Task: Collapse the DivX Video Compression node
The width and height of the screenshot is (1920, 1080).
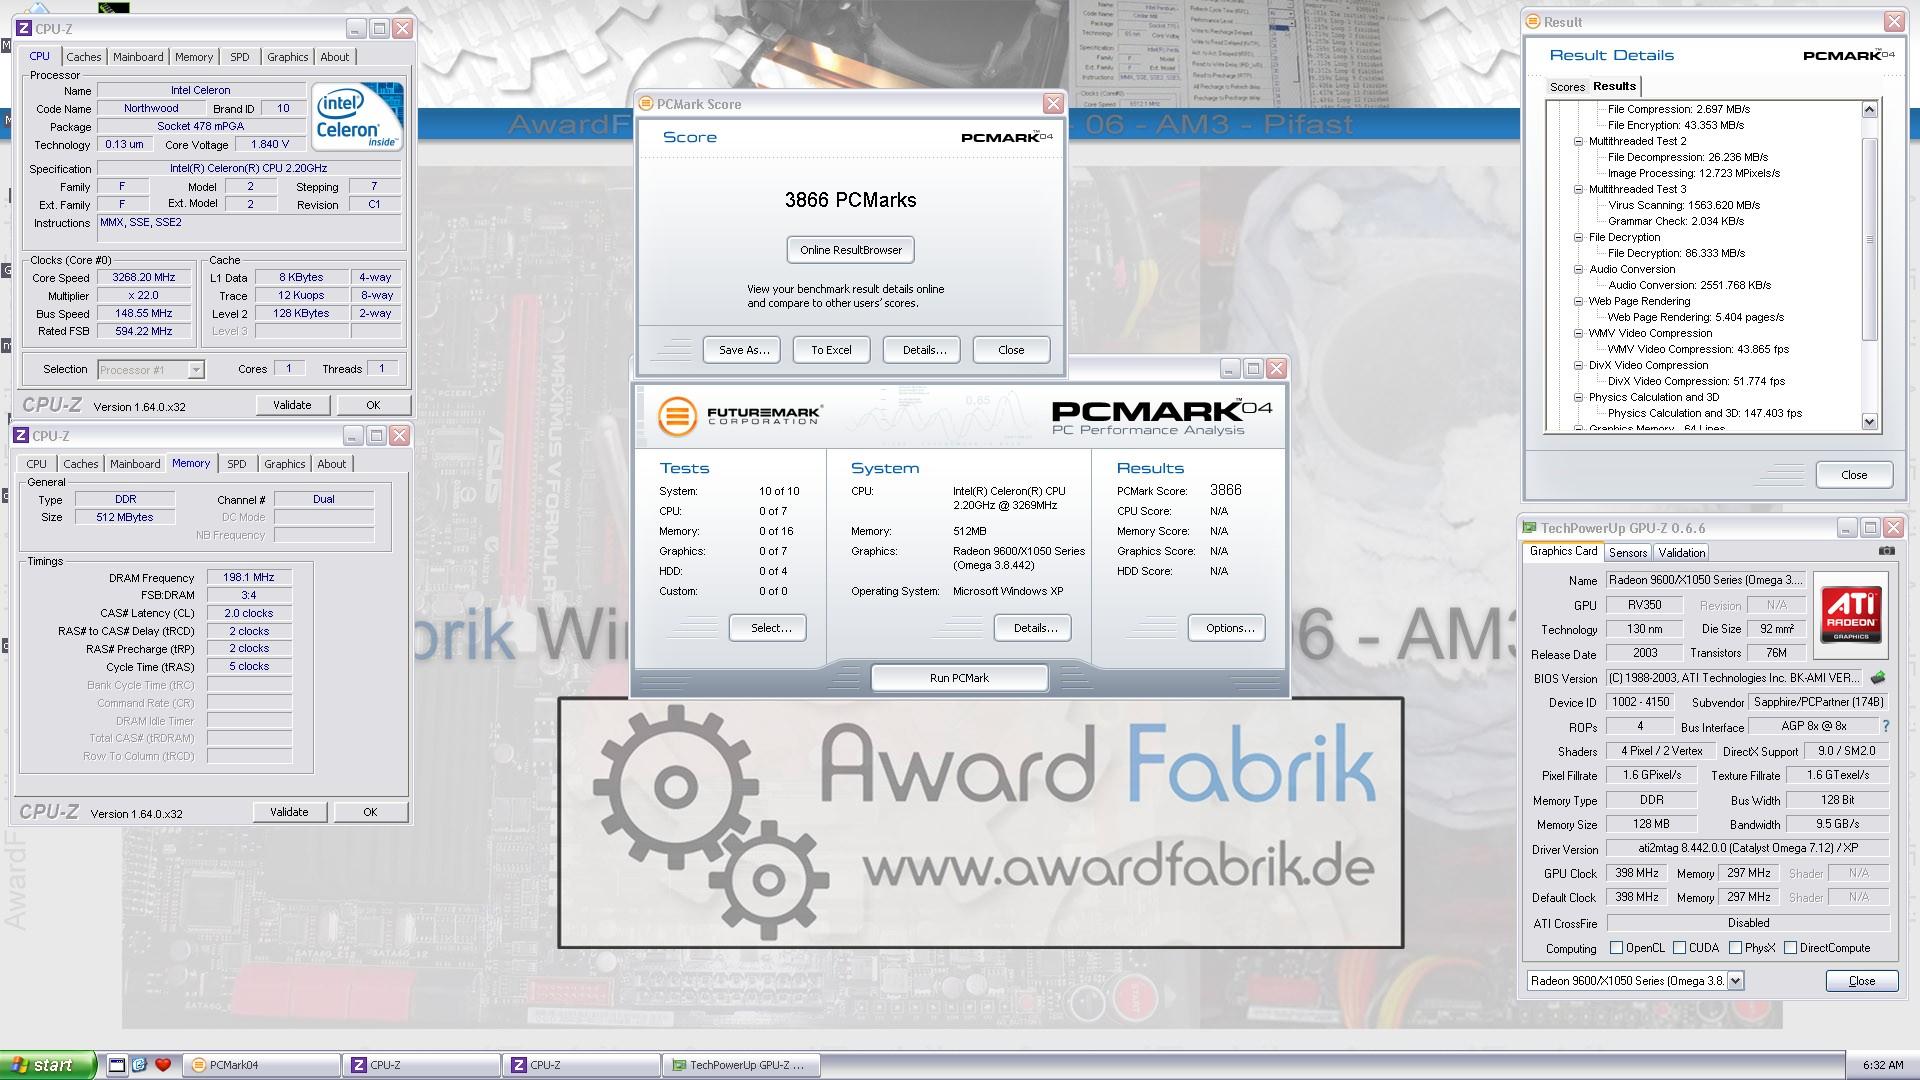Action: pyautogui.click(x=1579, y=365)
